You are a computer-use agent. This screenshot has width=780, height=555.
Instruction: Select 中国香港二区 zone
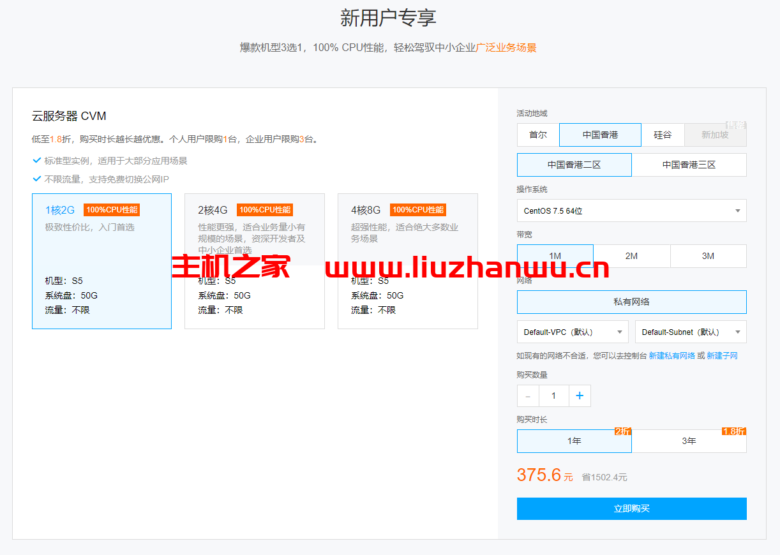(575, 165)
